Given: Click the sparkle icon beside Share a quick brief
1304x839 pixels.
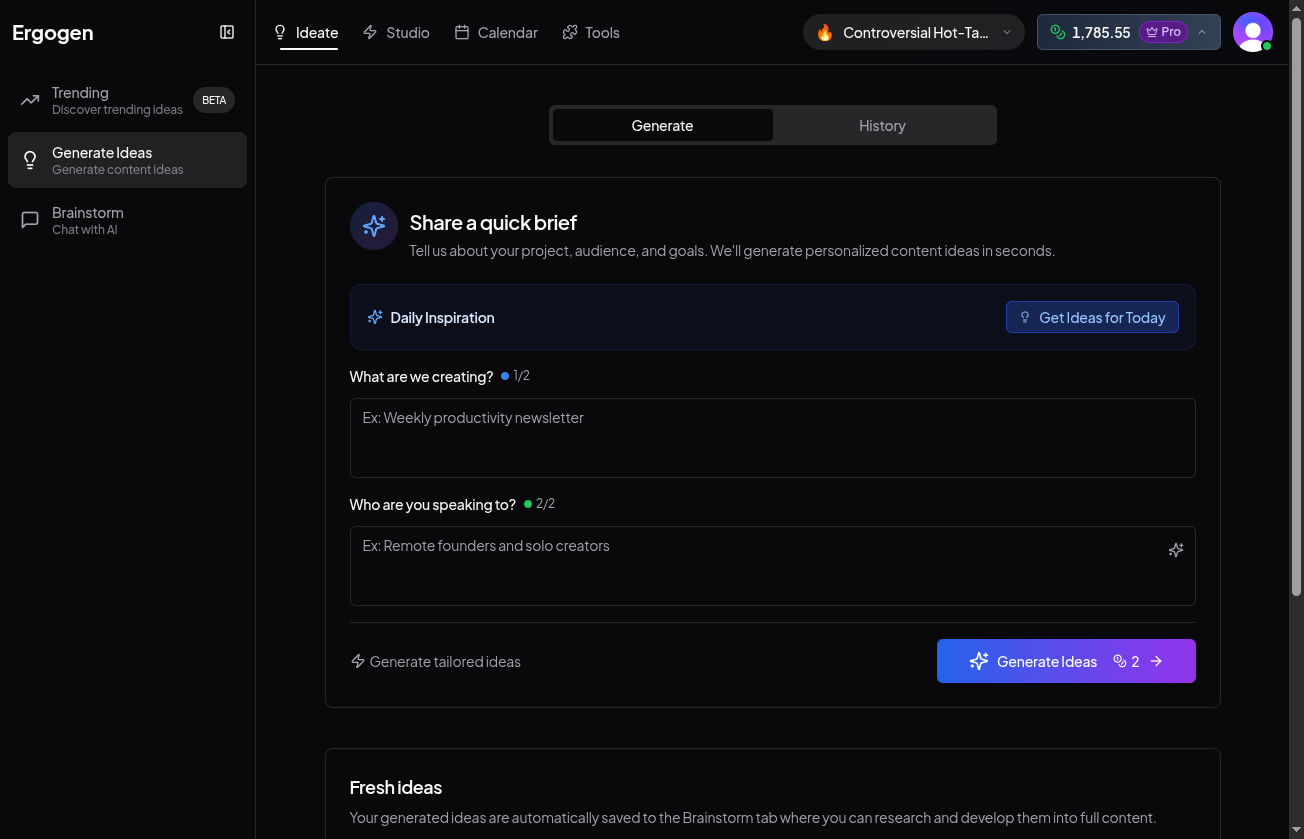Looking at the screenshot, I should (374, 226).
